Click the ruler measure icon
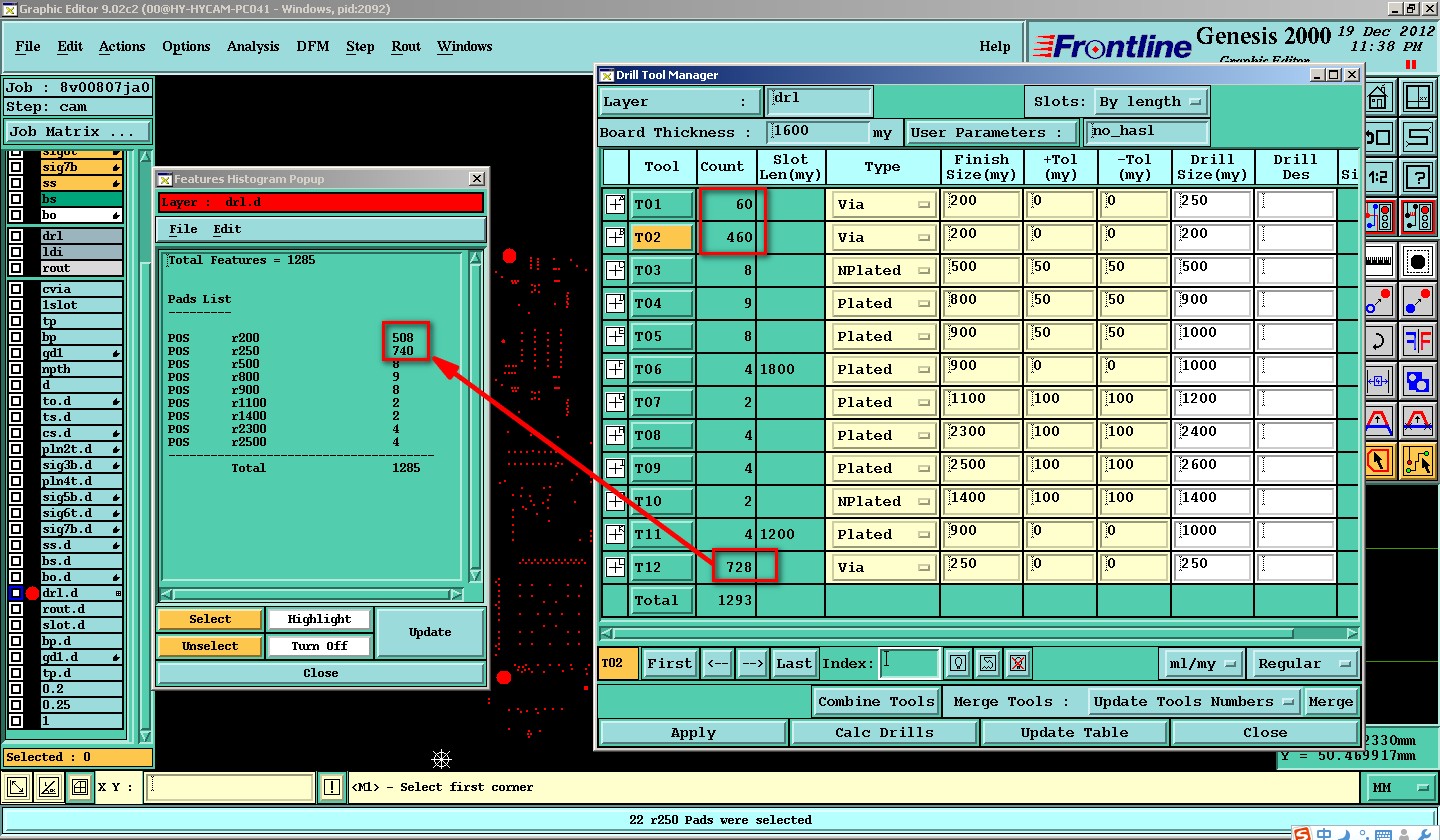Viewport: 1440px width, 840px height. coord(1379,262)
